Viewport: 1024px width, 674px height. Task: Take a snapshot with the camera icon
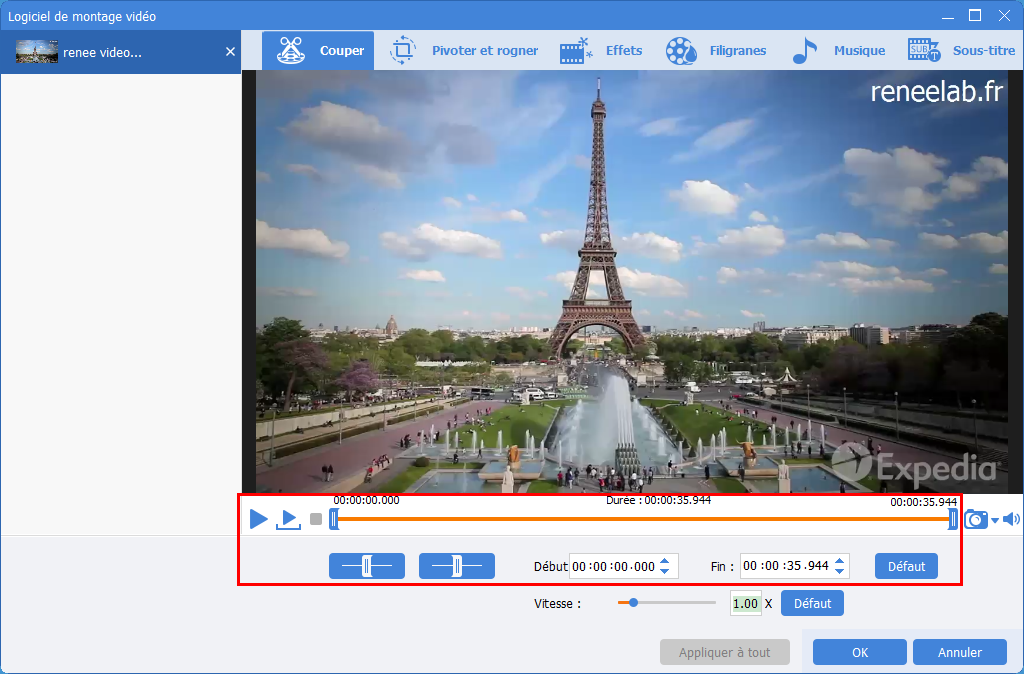click(975, 519)
